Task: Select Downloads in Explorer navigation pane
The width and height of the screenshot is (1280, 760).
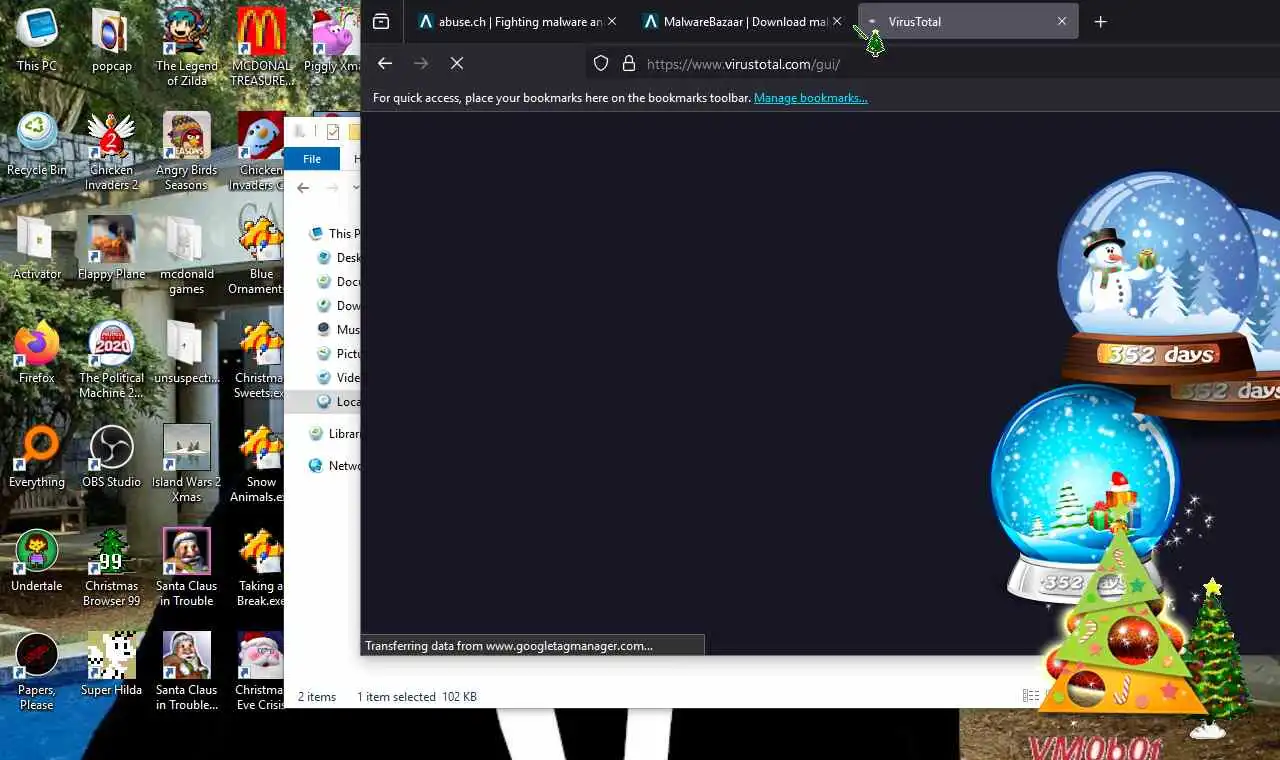Action: point(339,305)
